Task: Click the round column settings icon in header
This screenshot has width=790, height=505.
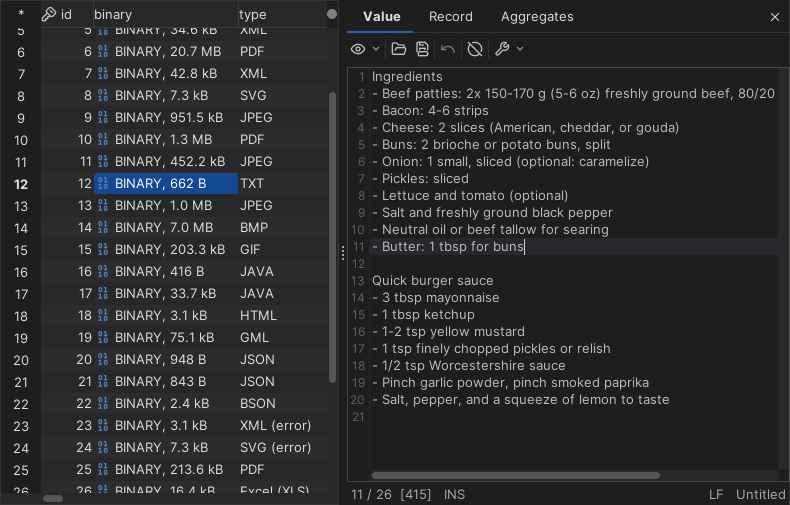Action: pos(332,15)
